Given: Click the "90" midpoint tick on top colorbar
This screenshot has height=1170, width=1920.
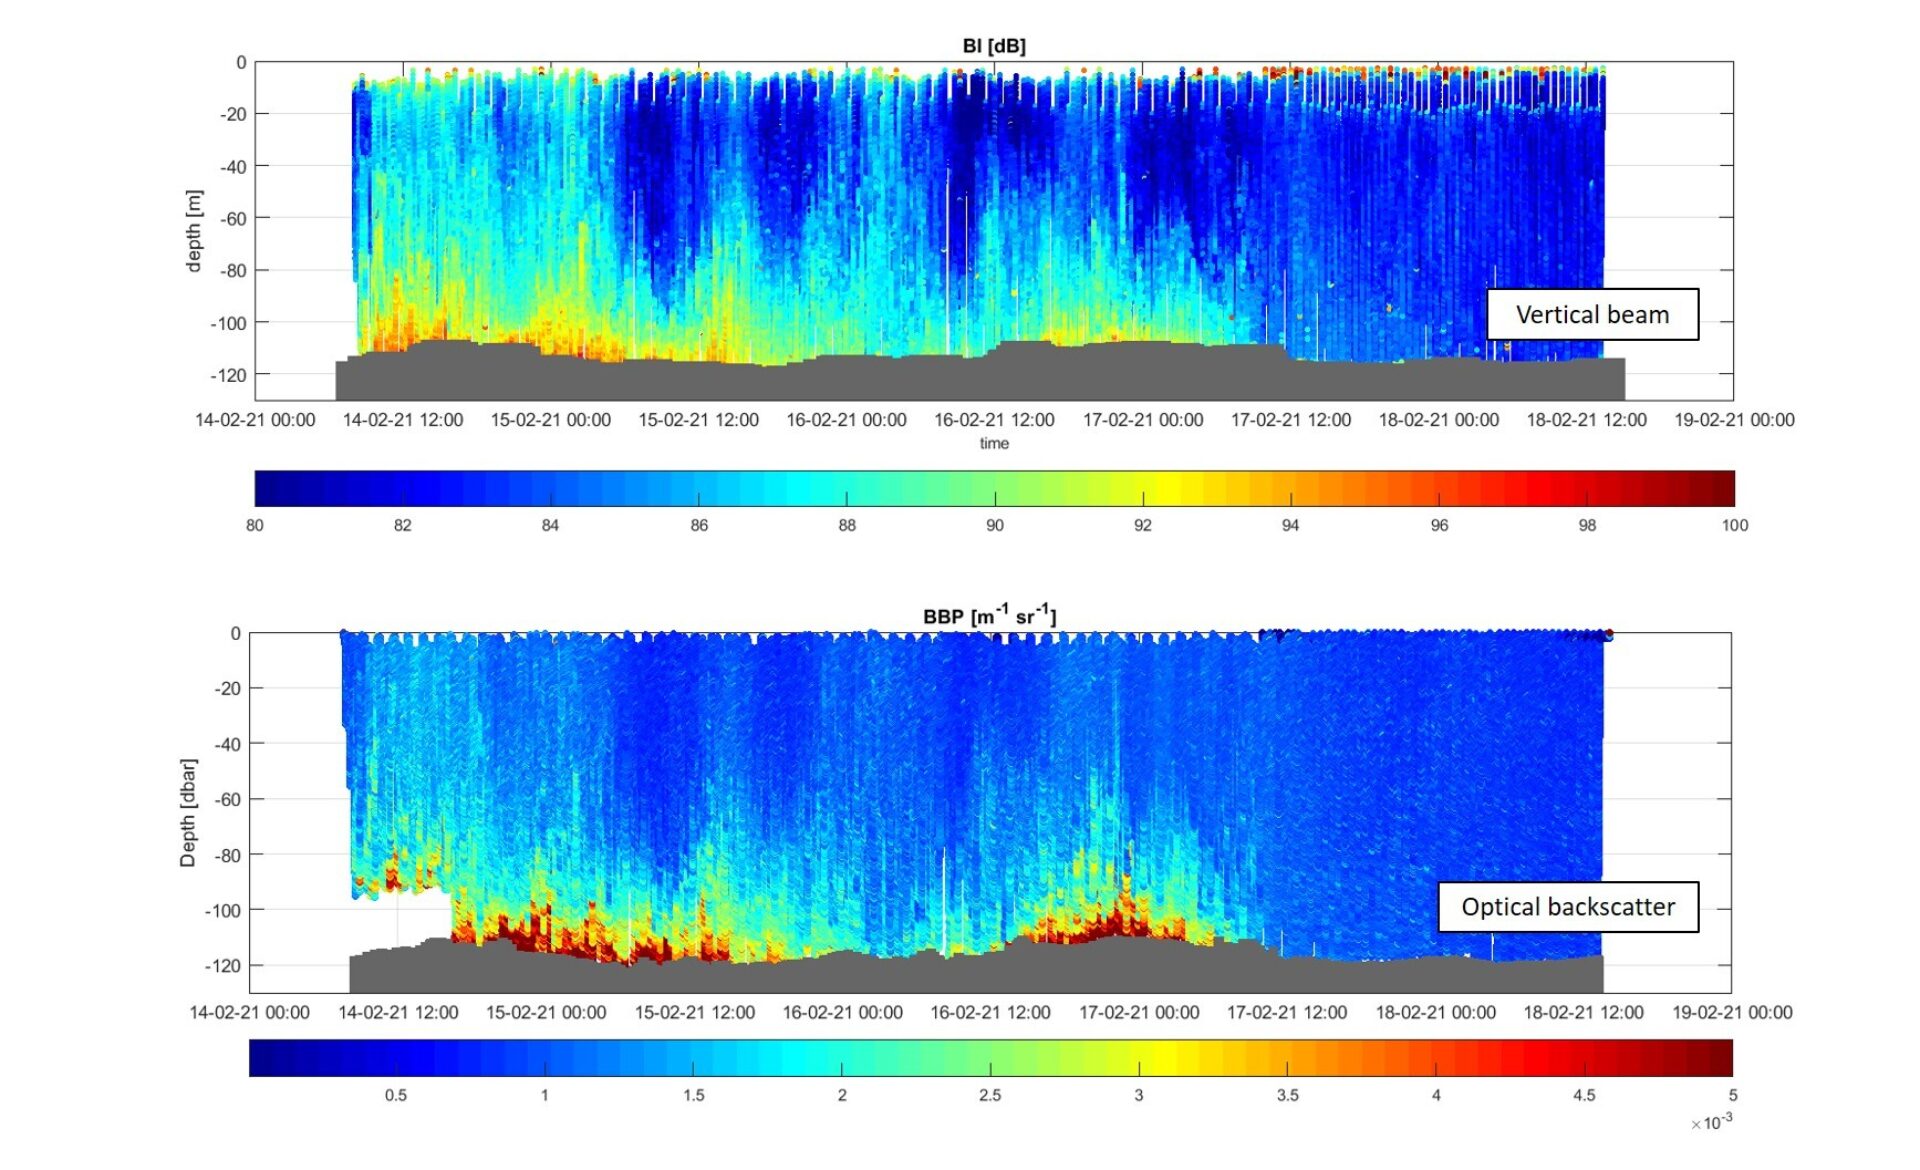Looking at the screenshot, I should coord(993,525).
